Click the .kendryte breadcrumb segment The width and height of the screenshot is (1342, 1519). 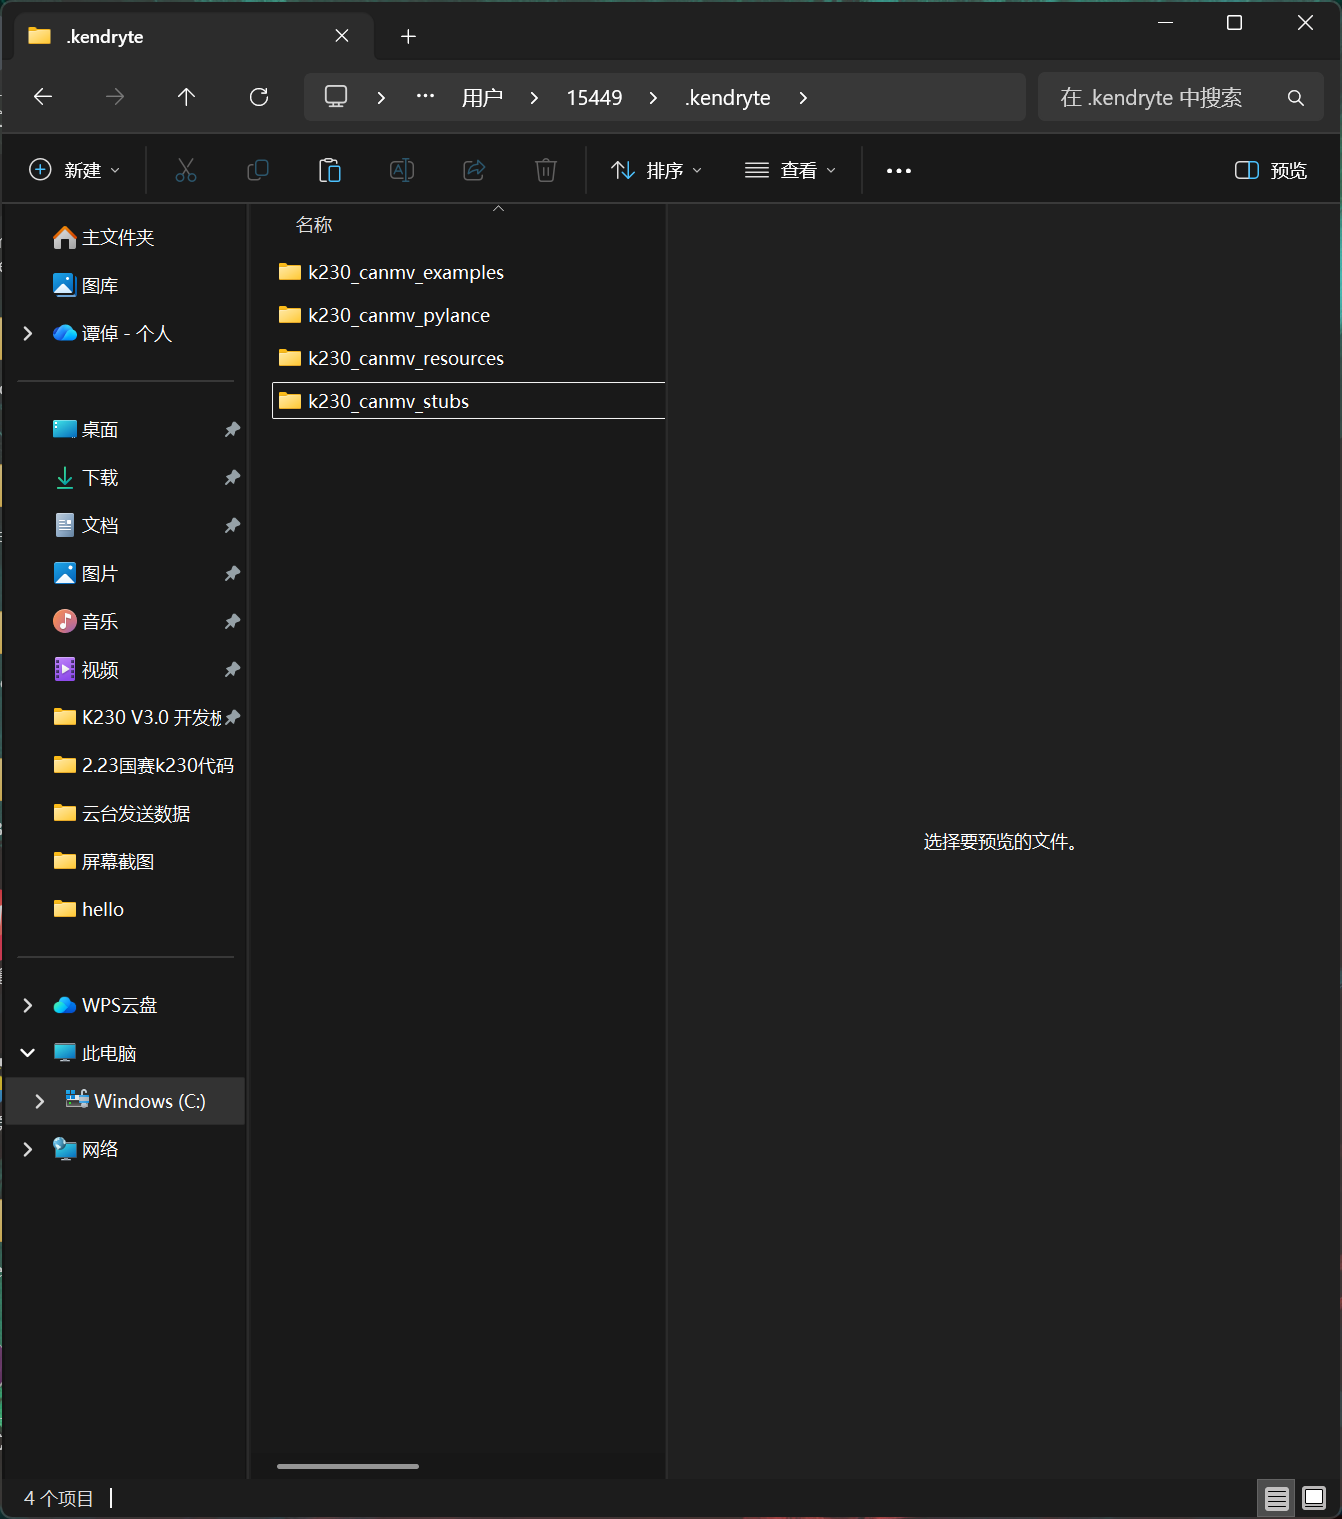[728, 98]
